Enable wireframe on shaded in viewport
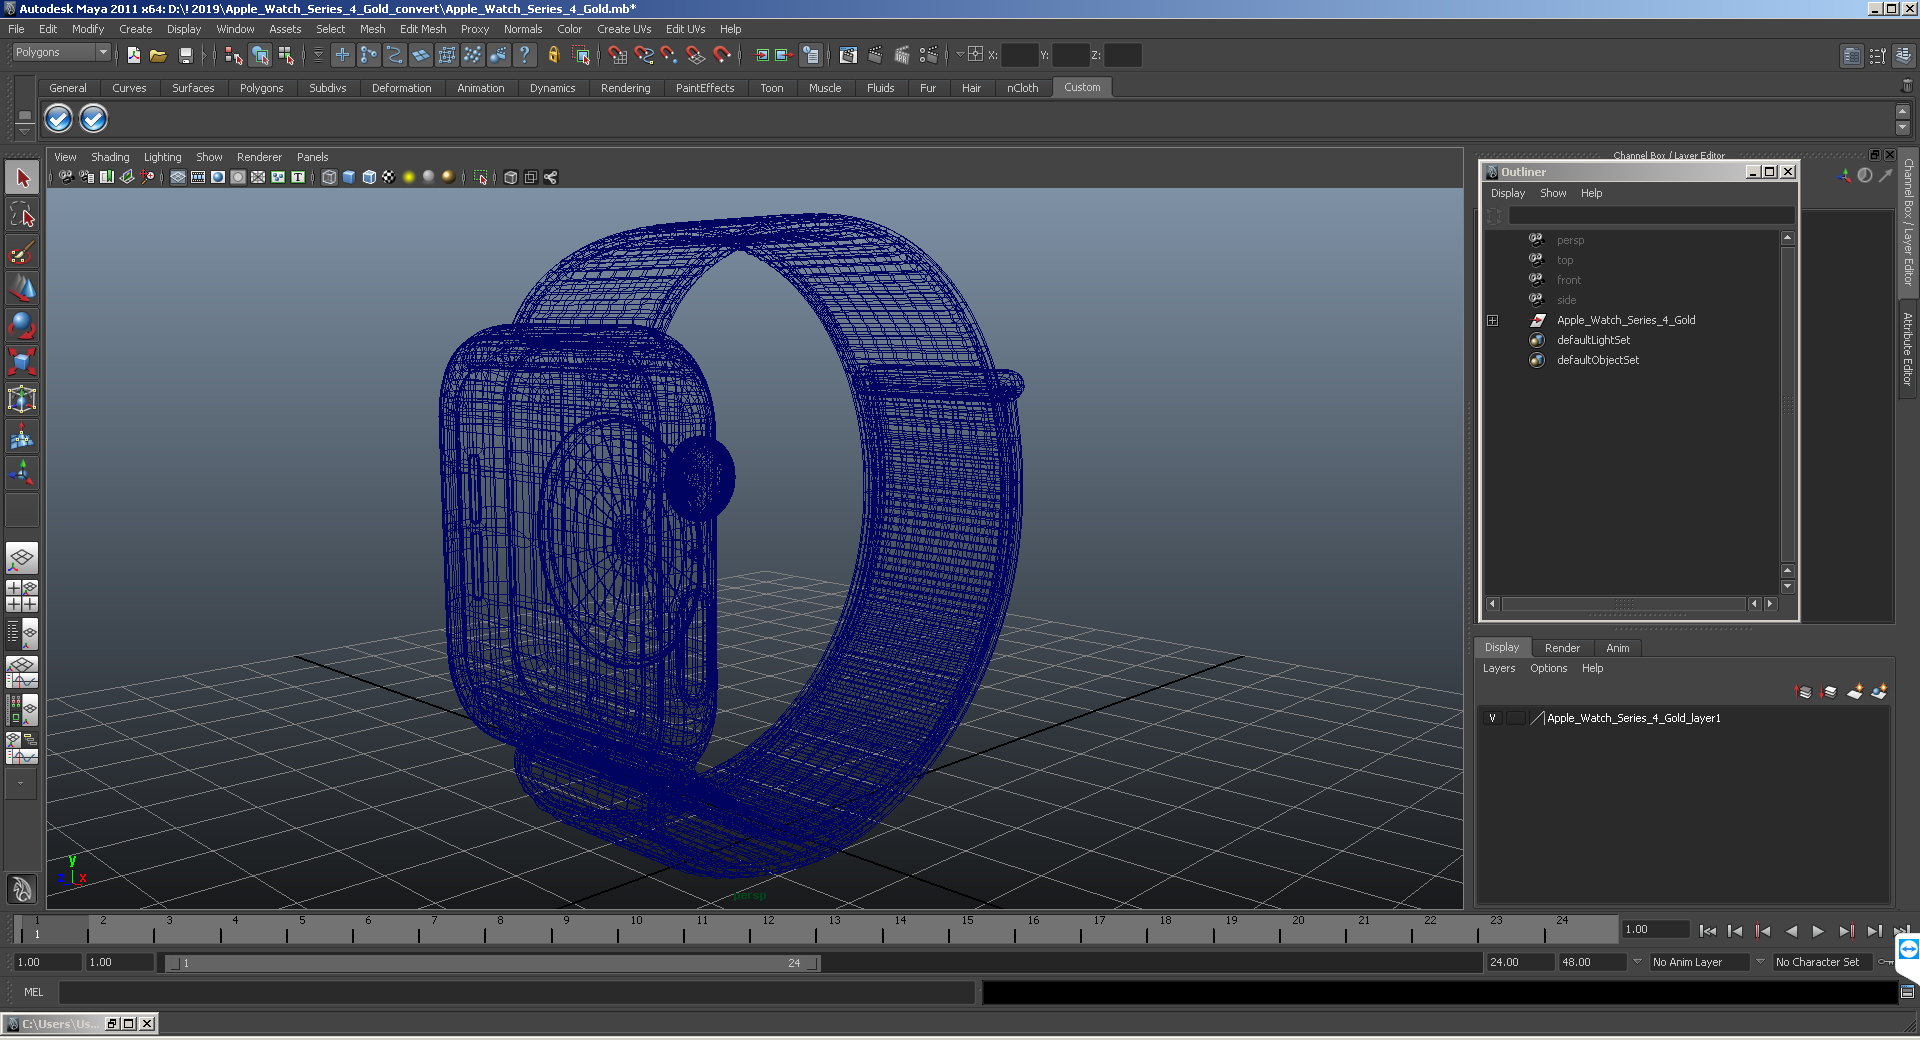This screenshot has width=1920, height=1040. pos(369,177)
